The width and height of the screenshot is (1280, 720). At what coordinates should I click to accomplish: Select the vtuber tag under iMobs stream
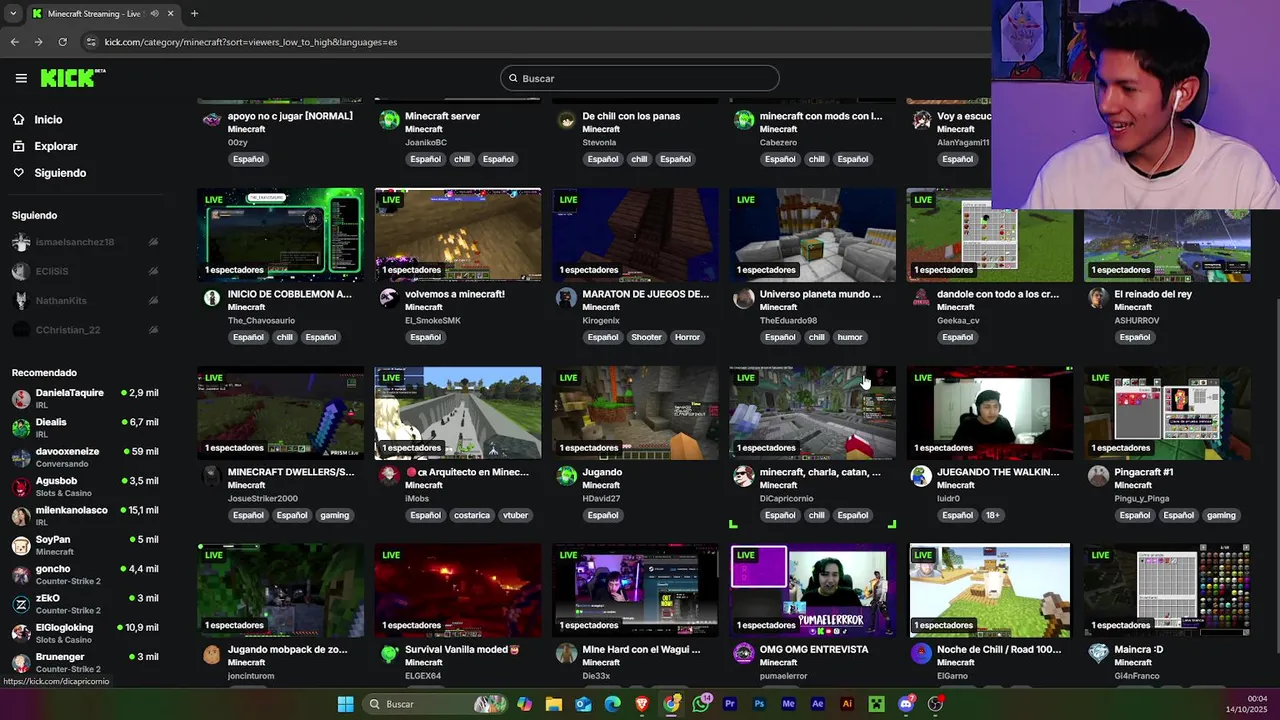pyautogui.click(x=515, y=515)
